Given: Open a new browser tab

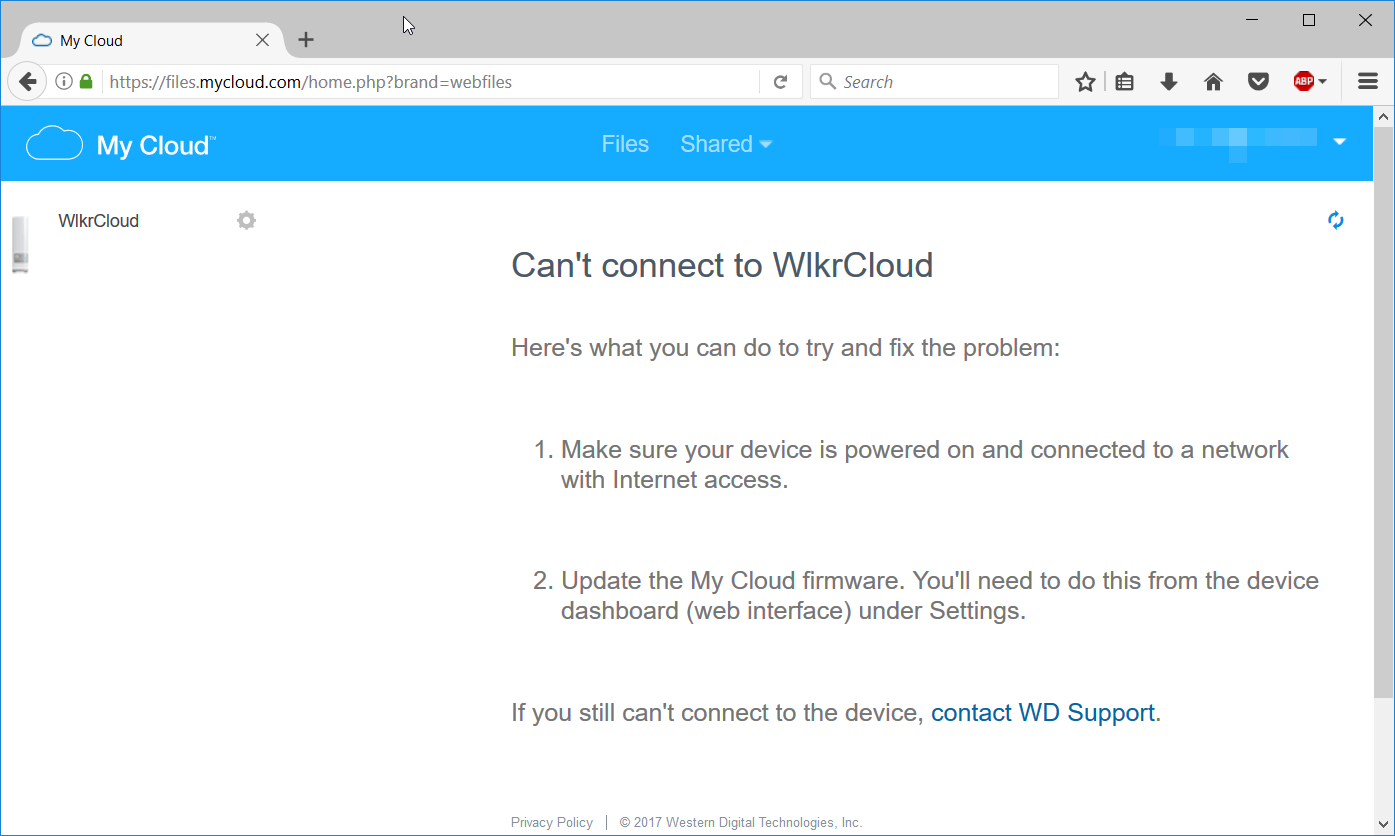Looking at the screenshot, I should pos(306,40).
